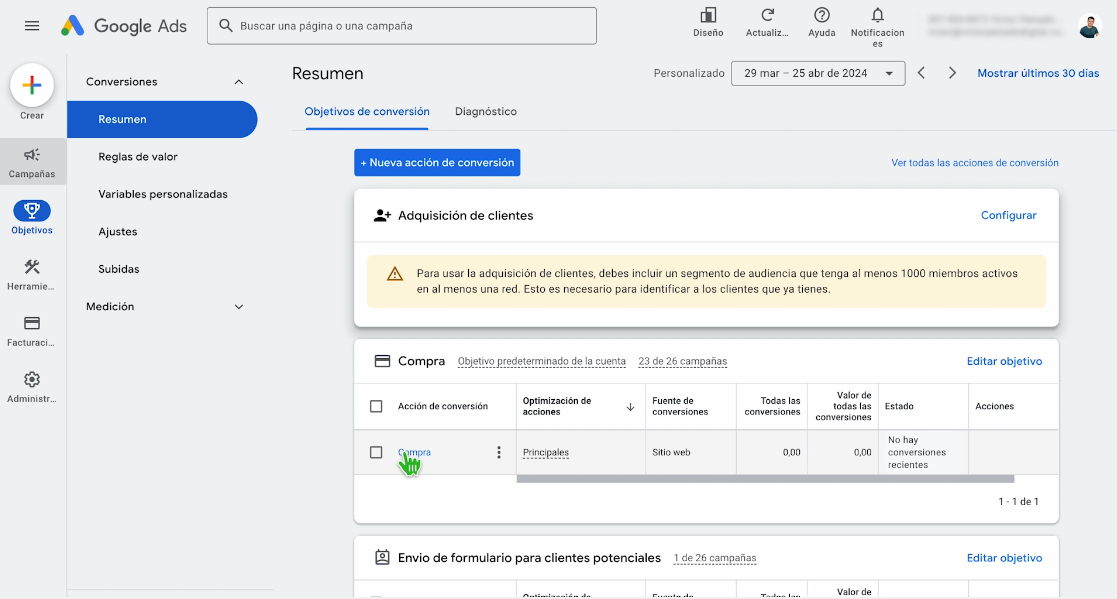The height and width of the screenshot is (599, 1117).
Task: Select all rows checkbox in Compra table
Action: pyautogui.click(x=376, y=406)
